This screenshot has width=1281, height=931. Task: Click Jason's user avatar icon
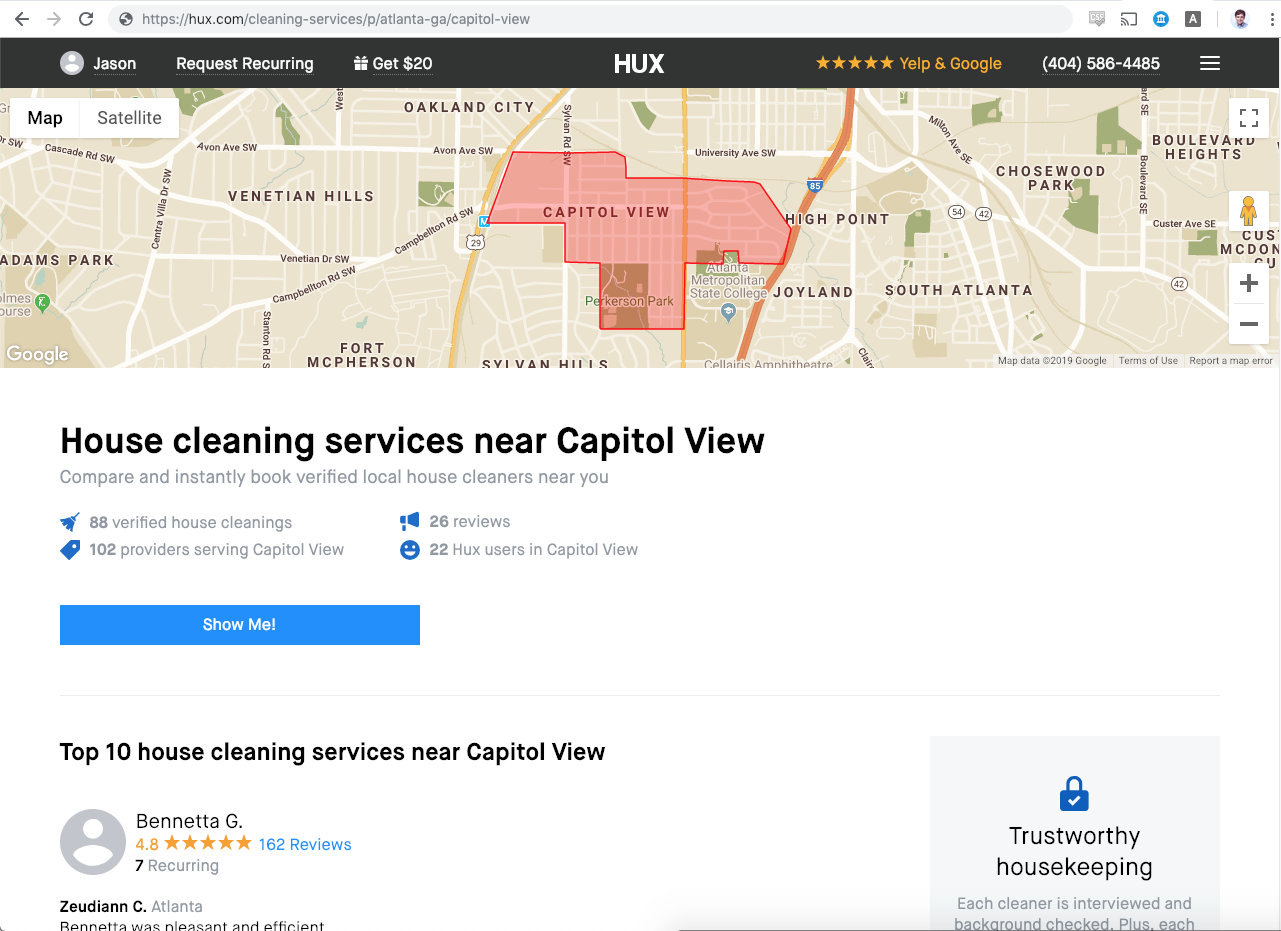(x=72, y=63)
